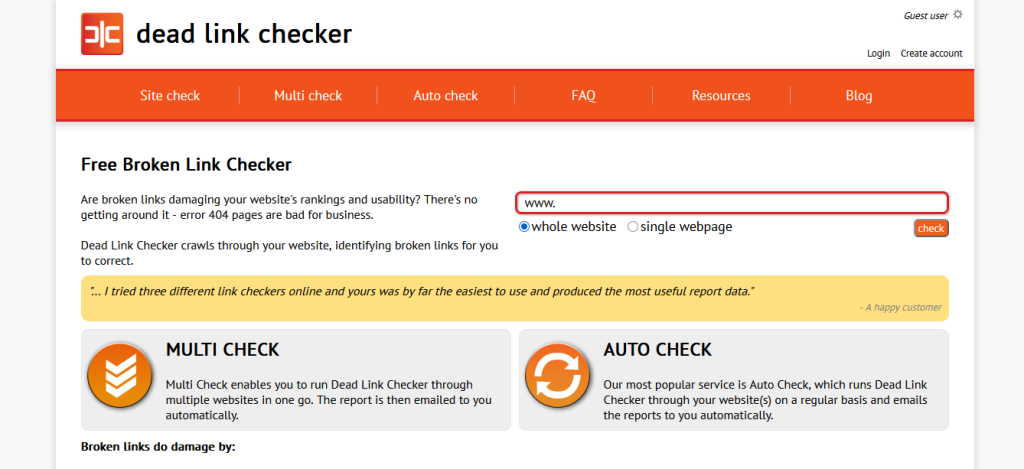
Task: Go to the FAQ menu item
Action: tap(584, 96)
